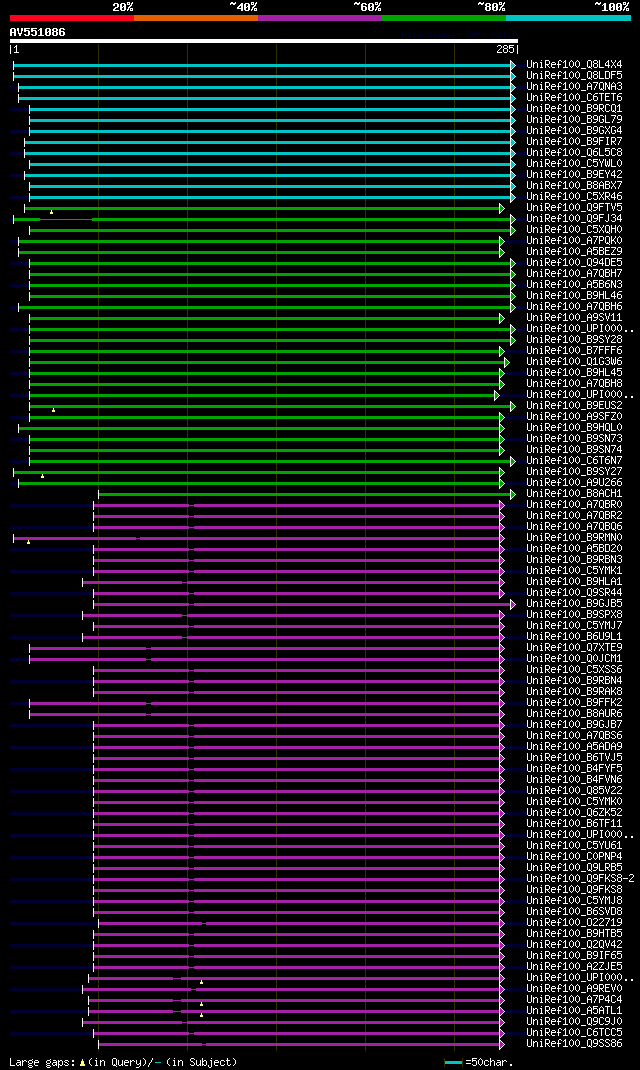
Task: Select the UniRef100_A5BD20 label
Action: tap(574, 549)
